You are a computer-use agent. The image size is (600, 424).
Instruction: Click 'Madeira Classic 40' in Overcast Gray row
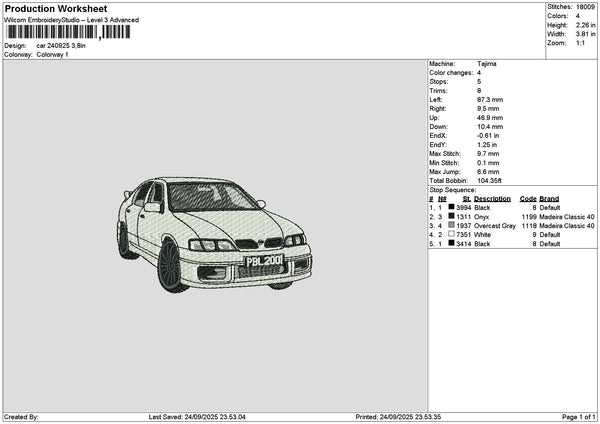point(567,226)
